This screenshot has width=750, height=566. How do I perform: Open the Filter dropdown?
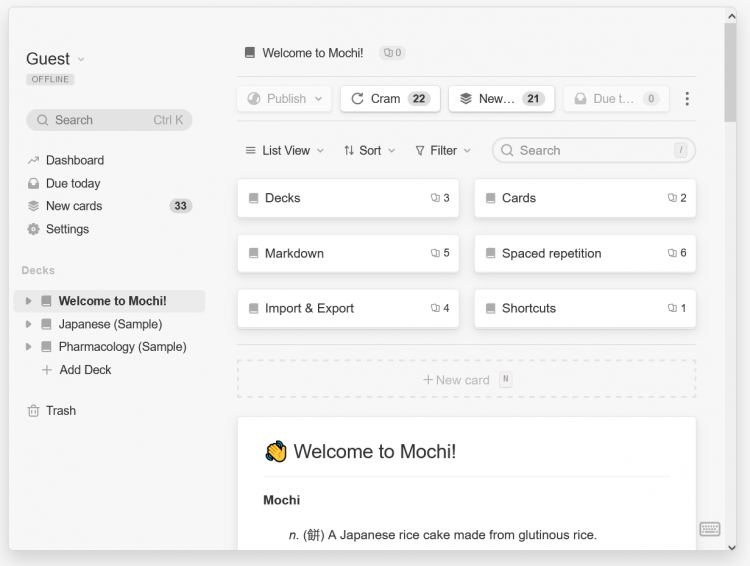(443, 151)
